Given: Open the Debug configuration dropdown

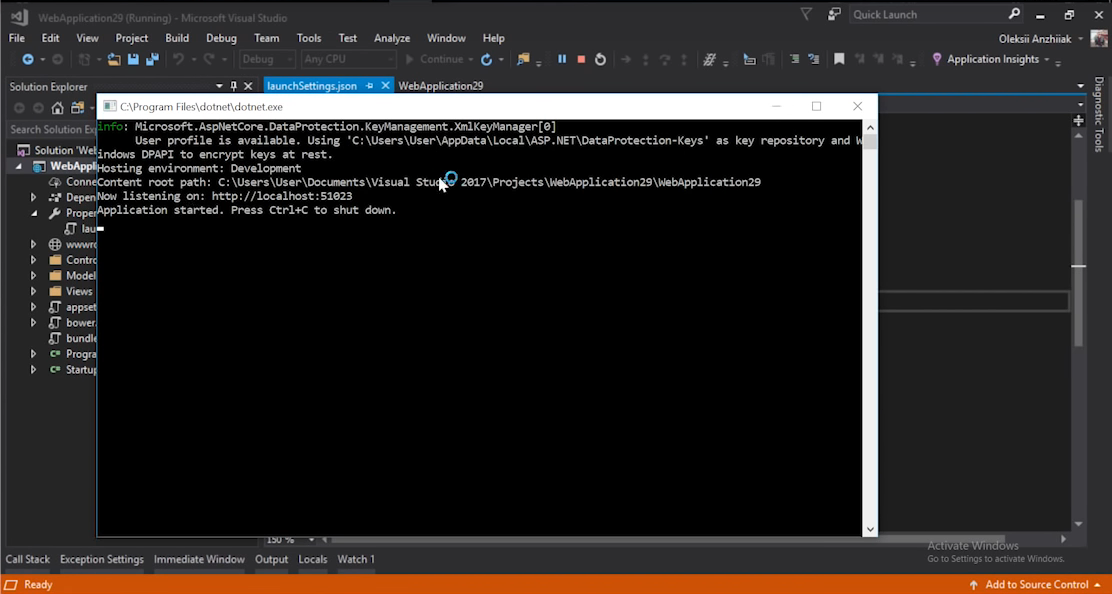Looking at the screenshot, I should [267, 60].
